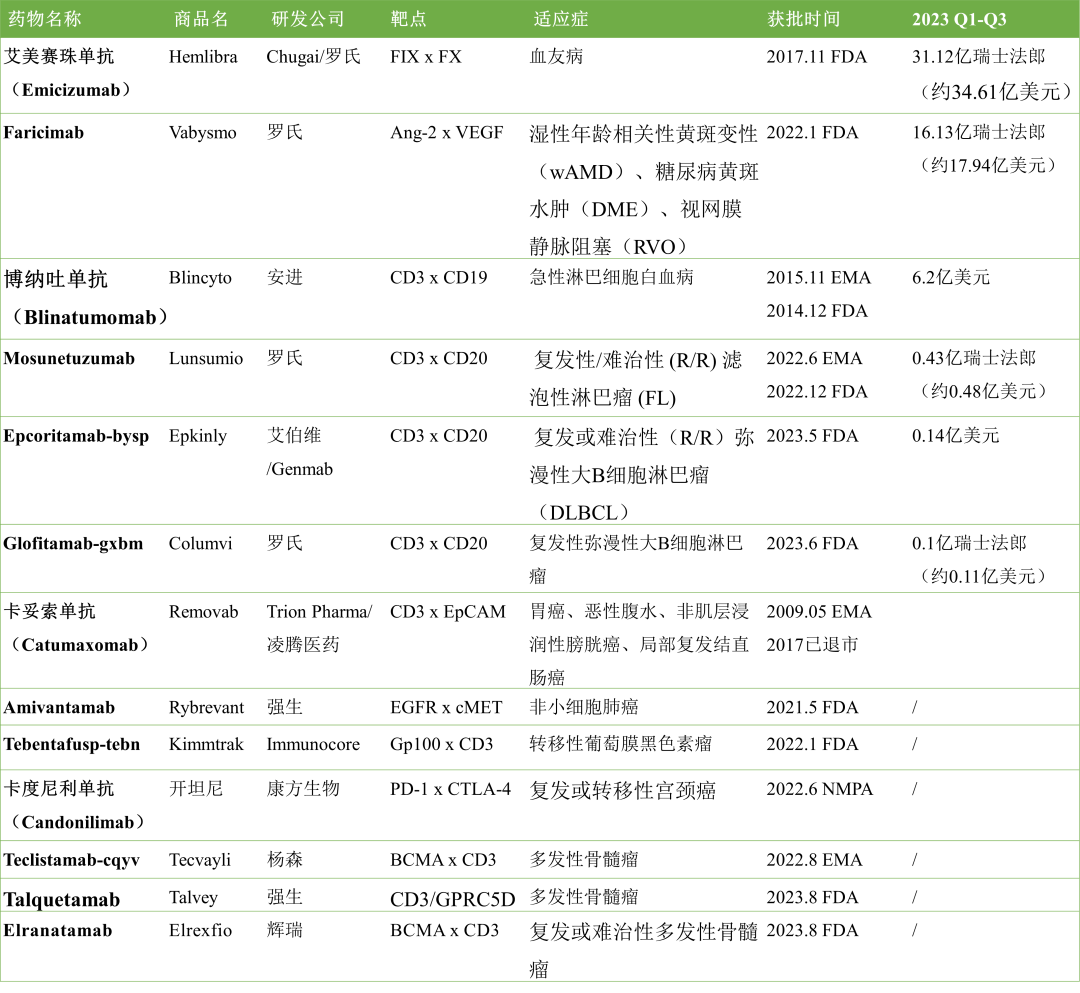Click the second-to-last table row
Screen dimensions: 1080x993
[x=540, y=894]
